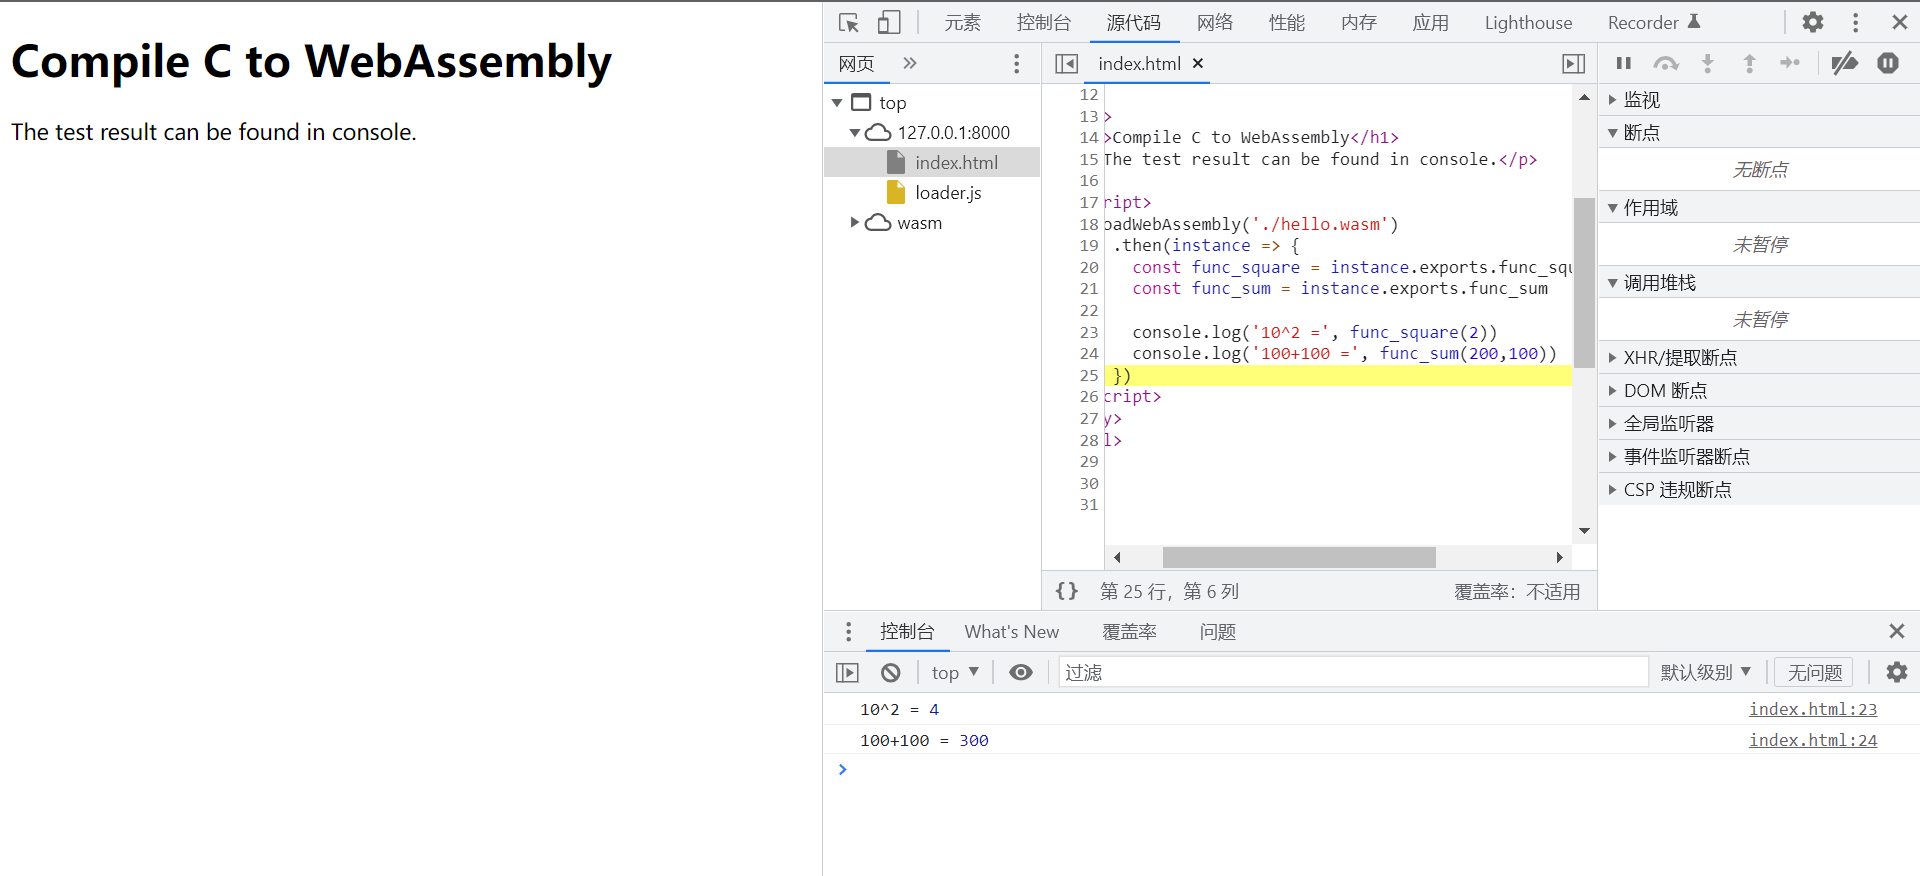Open the What's New drawer tab
The width and height of the screenshot is (1920, 876).
[1011, 632]
